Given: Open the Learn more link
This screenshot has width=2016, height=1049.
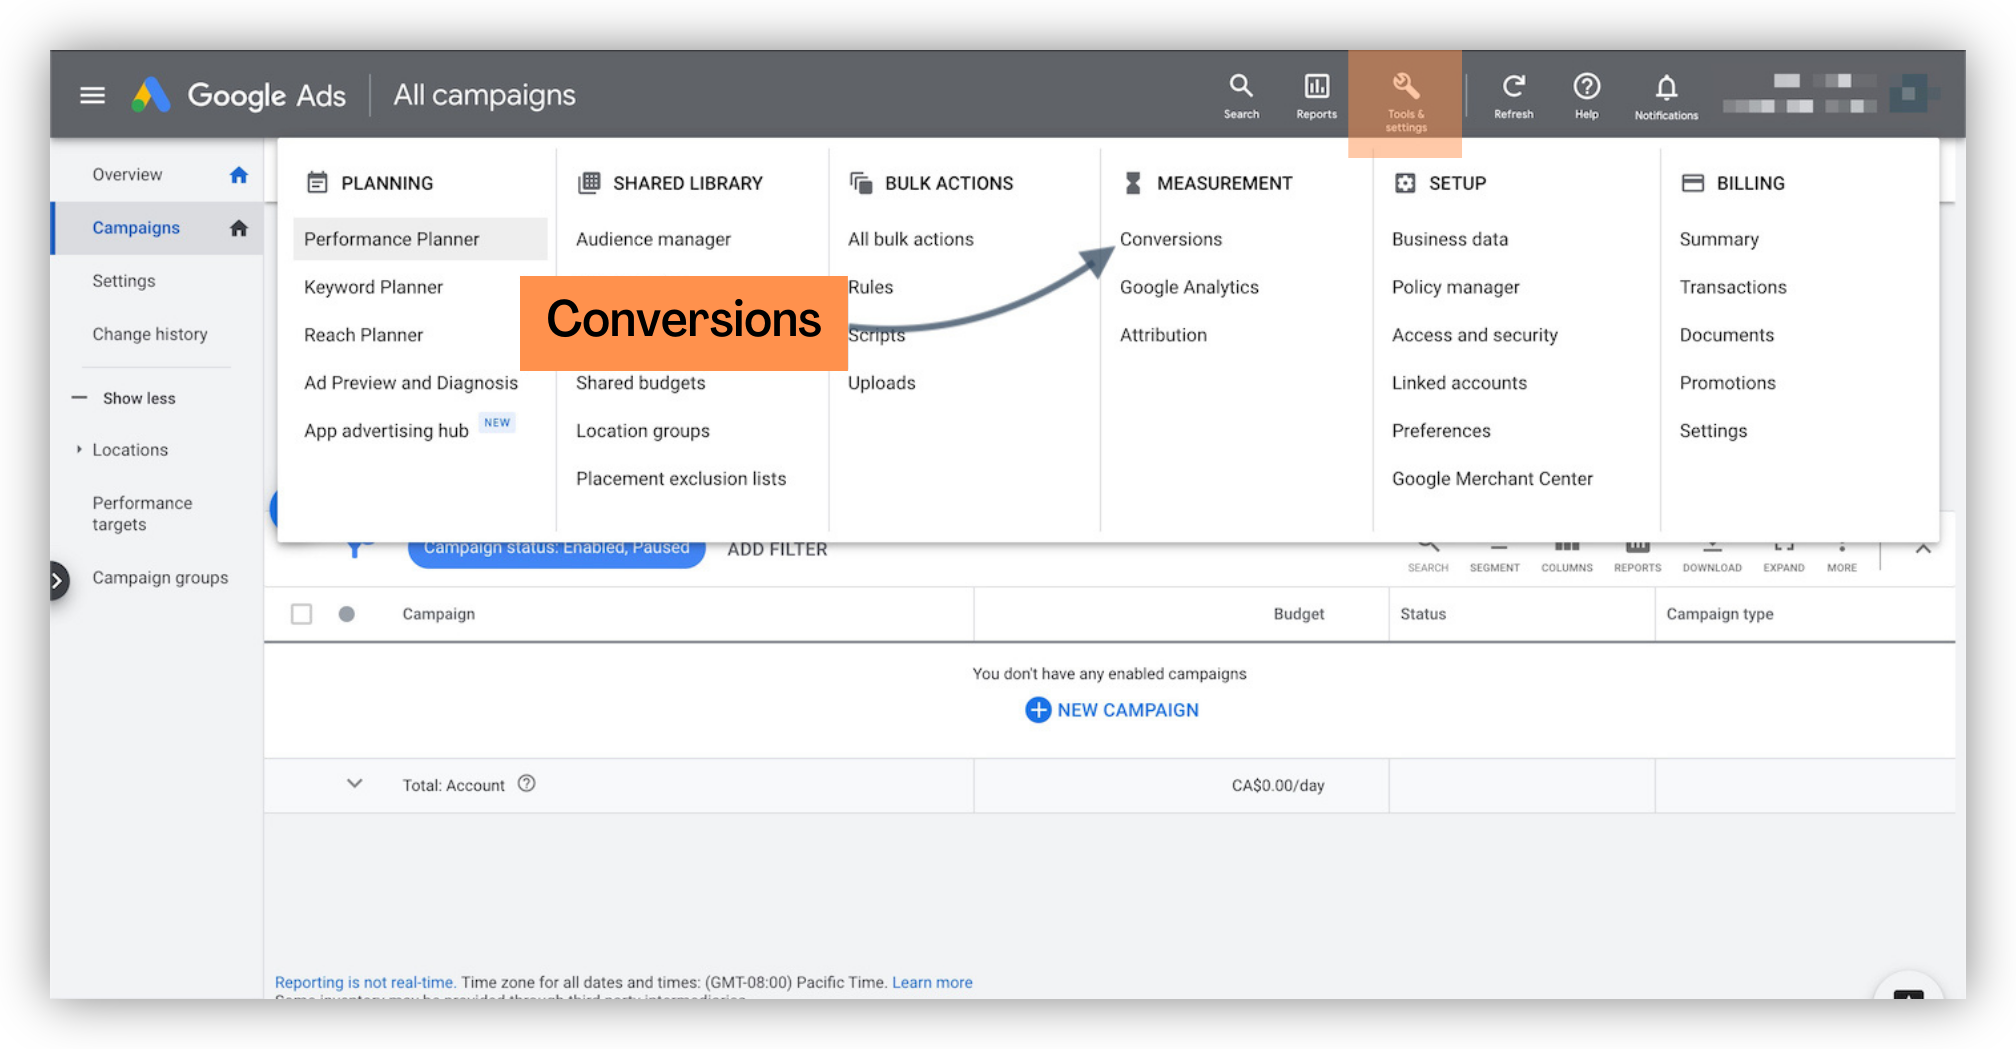Looking at the screenshot, I should point(932,982).
